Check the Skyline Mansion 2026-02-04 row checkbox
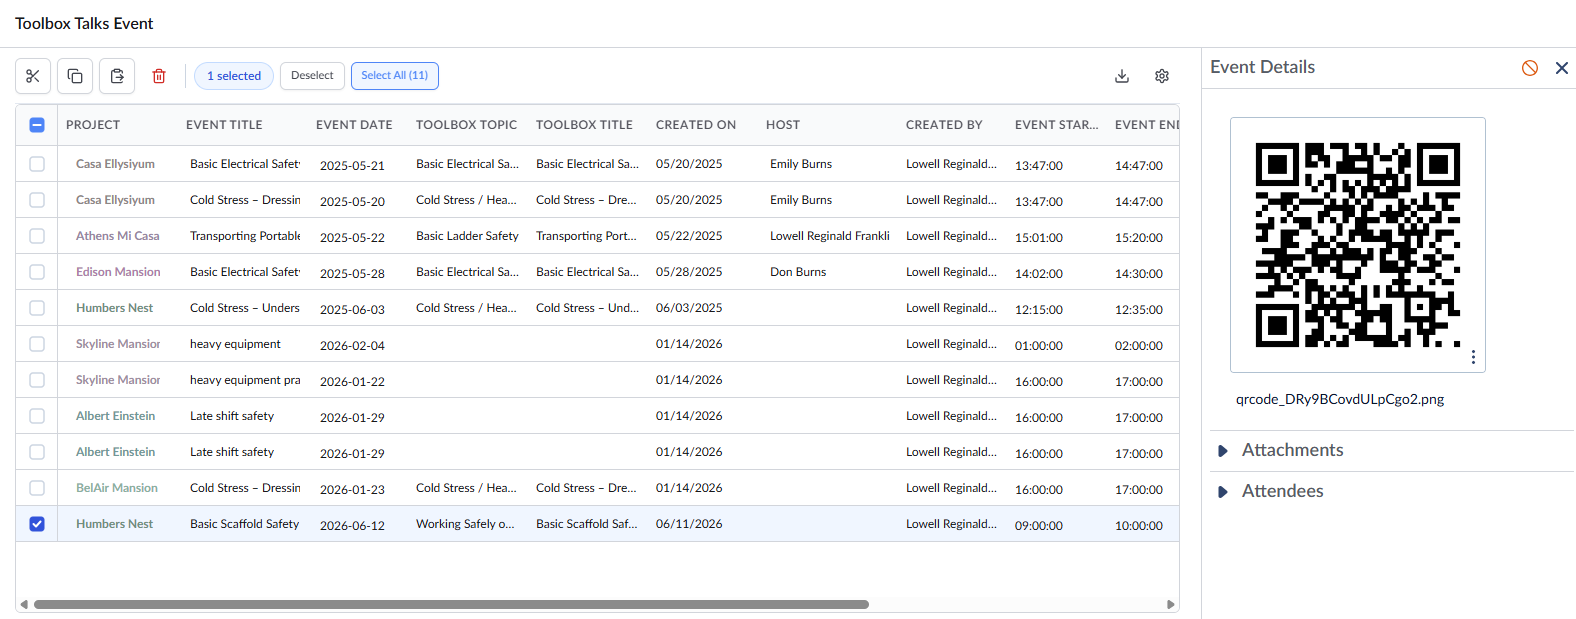 [37, 344]
